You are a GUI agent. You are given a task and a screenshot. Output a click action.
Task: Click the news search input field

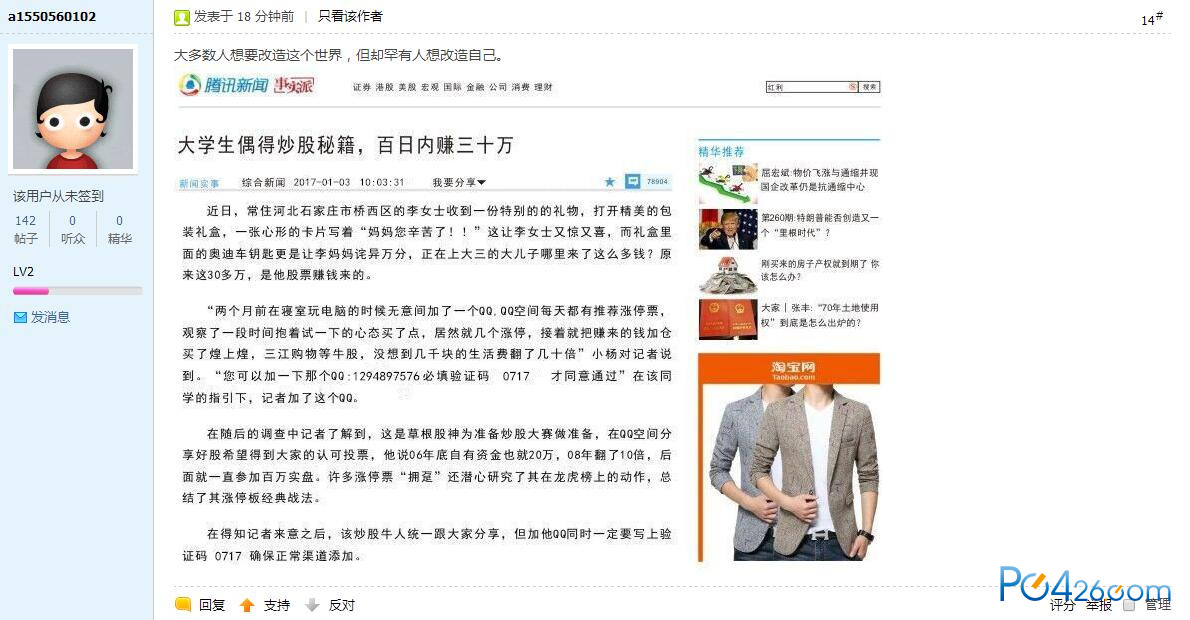(812, 87)
